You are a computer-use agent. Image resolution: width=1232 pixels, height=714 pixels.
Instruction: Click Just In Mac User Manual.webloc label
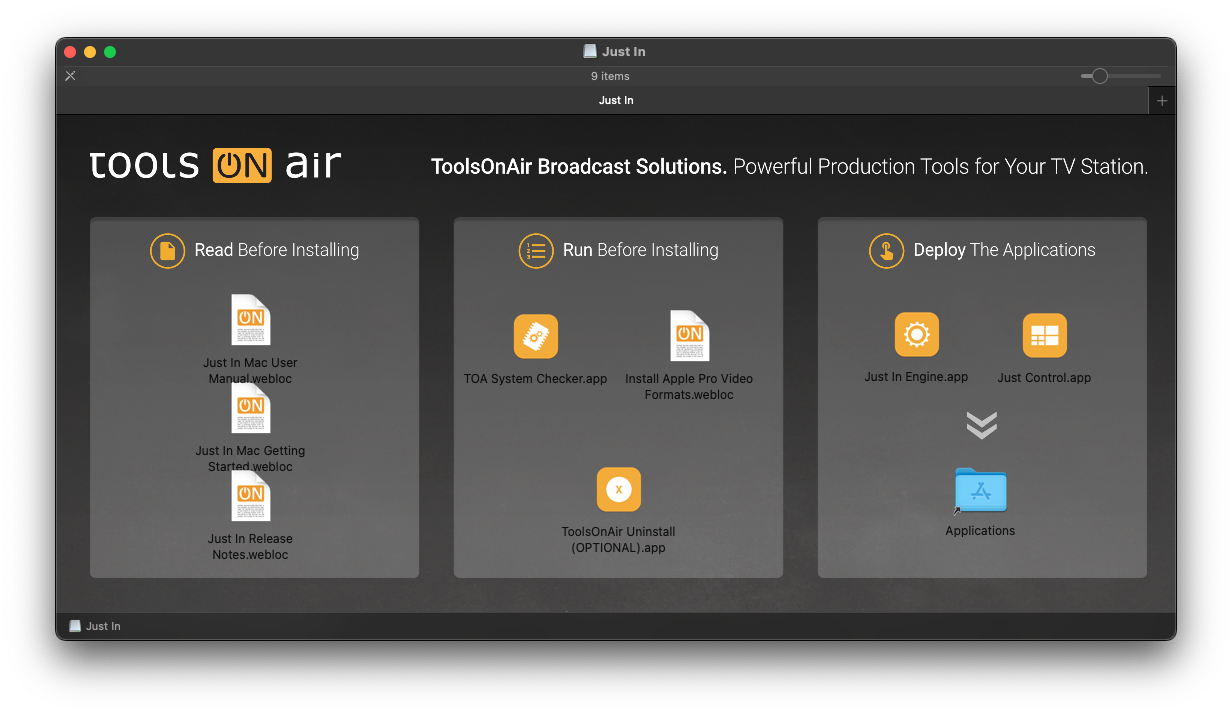coord(250,371)
